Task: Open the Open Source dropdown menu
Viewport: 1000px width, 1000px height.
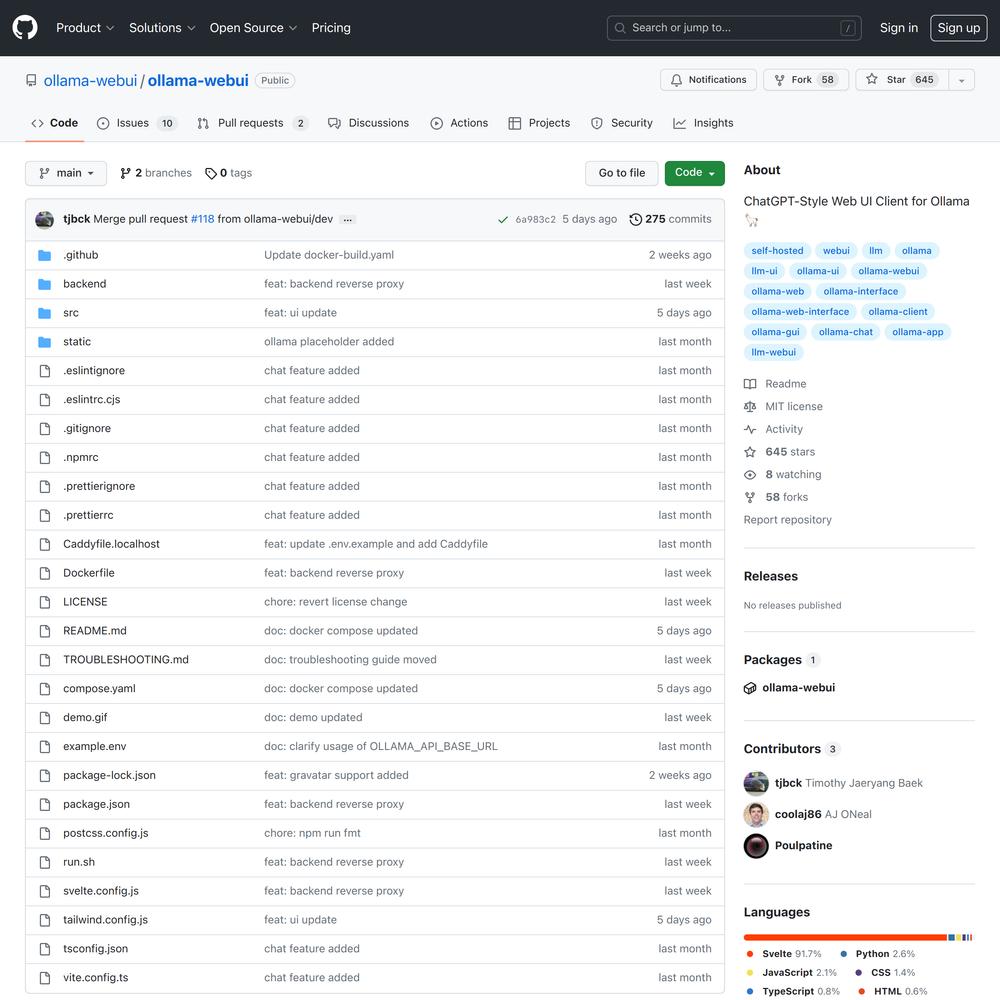Action: [x=253, y=28]
